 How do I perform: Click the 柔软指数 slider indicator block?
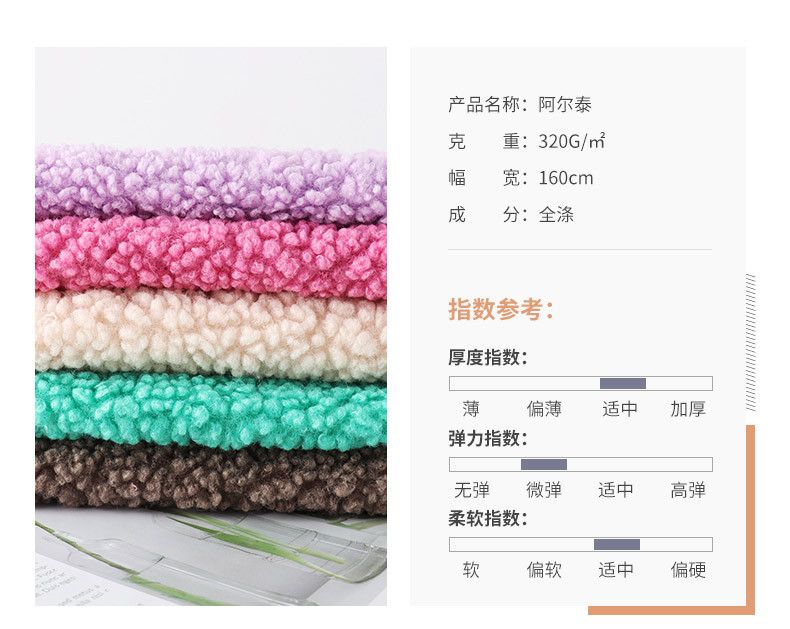pyautogui.click(x=617, y=544)
